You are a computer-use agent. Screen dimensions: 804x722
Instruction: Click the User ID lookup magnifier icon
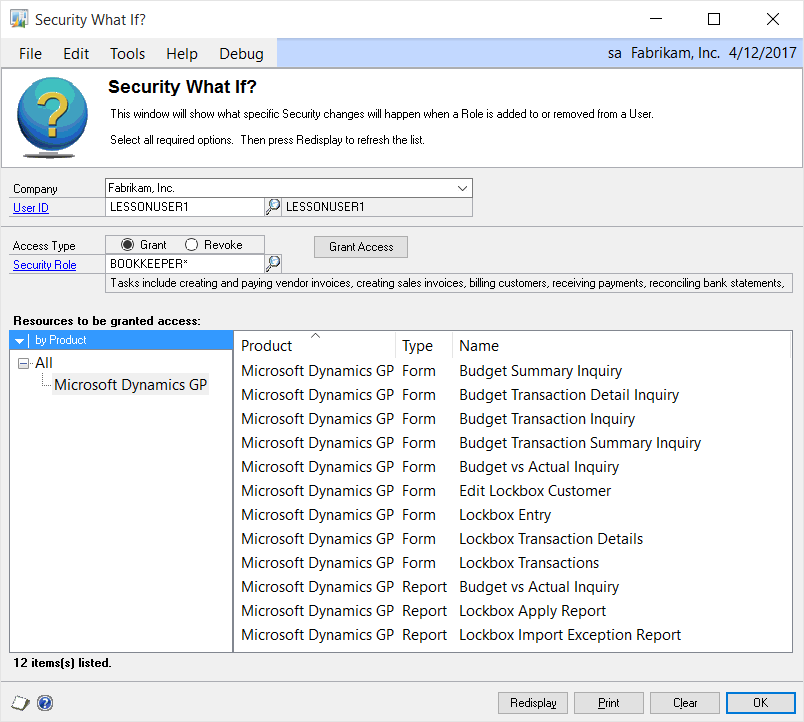click(273, 207)
